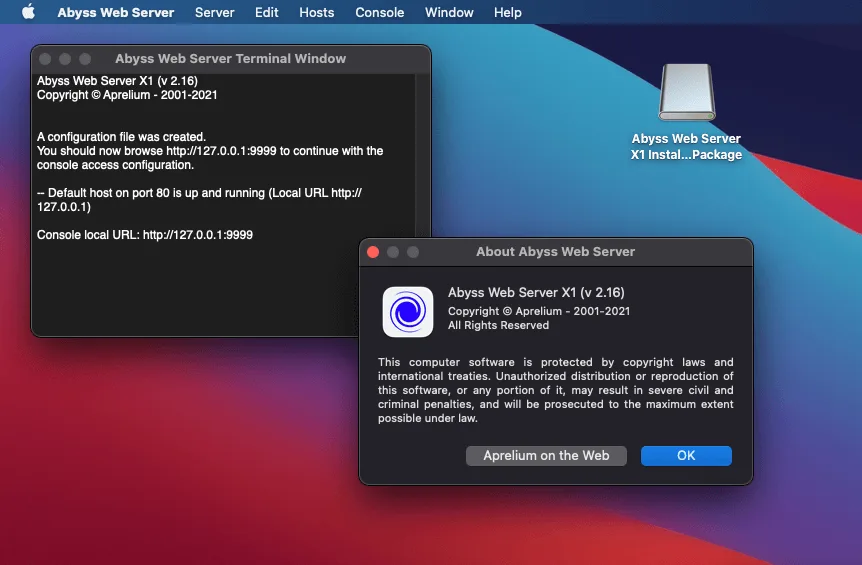Click the Abyss swirl logo in About dialog
Screen dimensions: 862x565
click(x=408, y=312)
